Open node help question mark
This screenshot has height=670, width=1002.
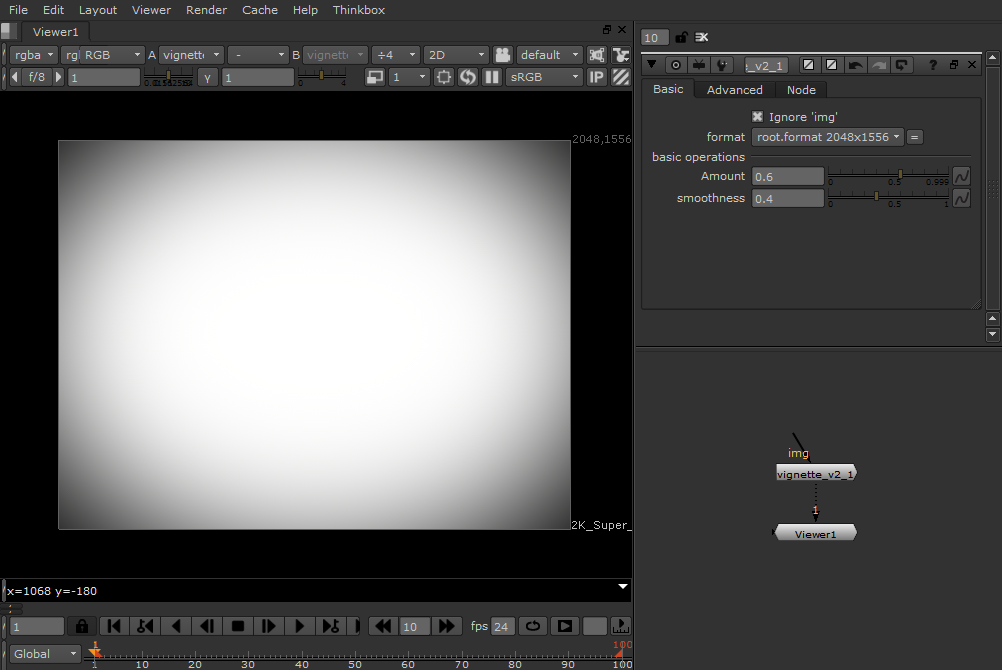click(x=932, y=65)
